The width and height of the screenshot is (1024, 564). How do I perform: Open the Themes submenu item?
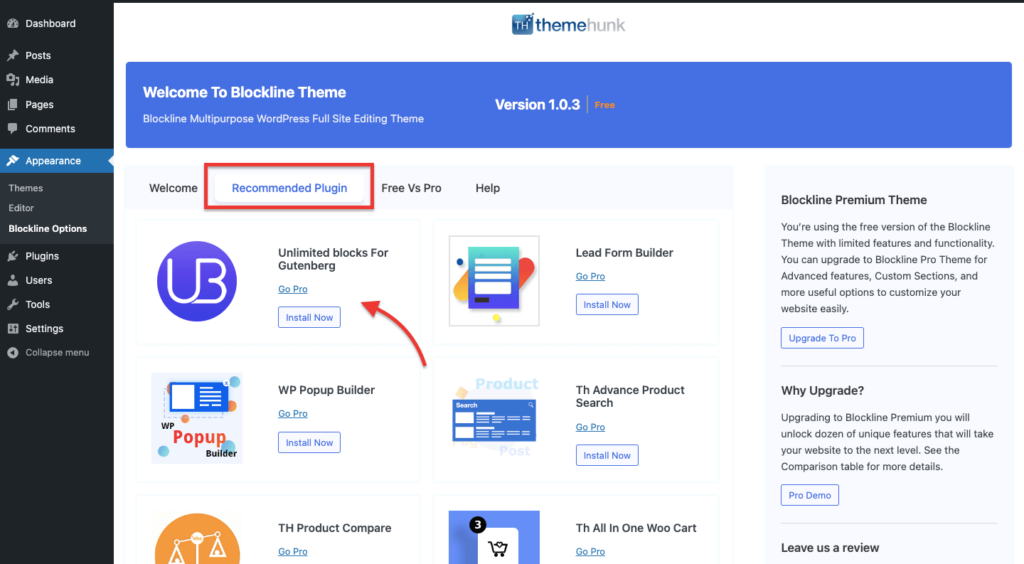(25, 188)
